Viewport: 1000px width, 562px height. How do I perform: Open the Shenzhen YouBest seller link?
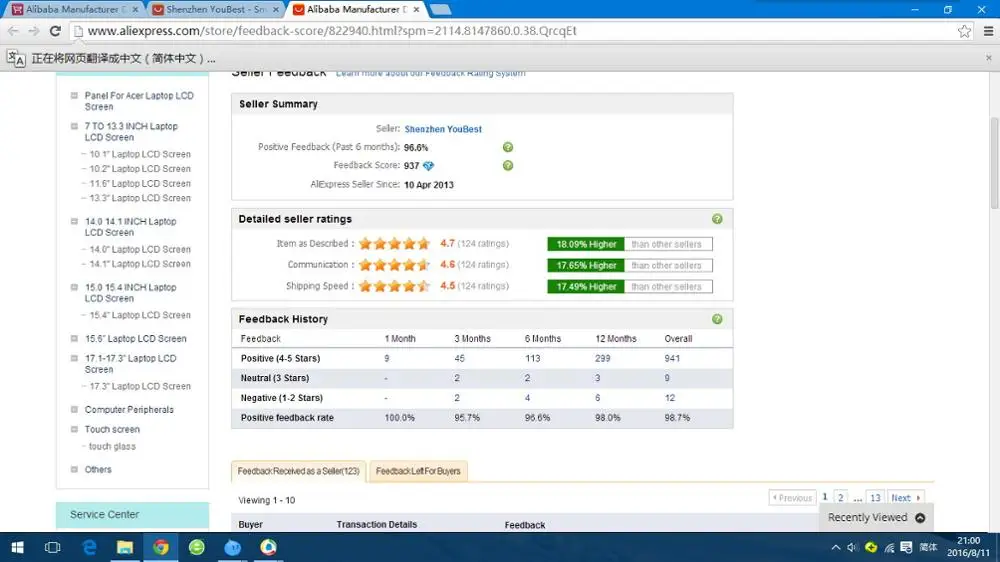(x=443, y=129)
